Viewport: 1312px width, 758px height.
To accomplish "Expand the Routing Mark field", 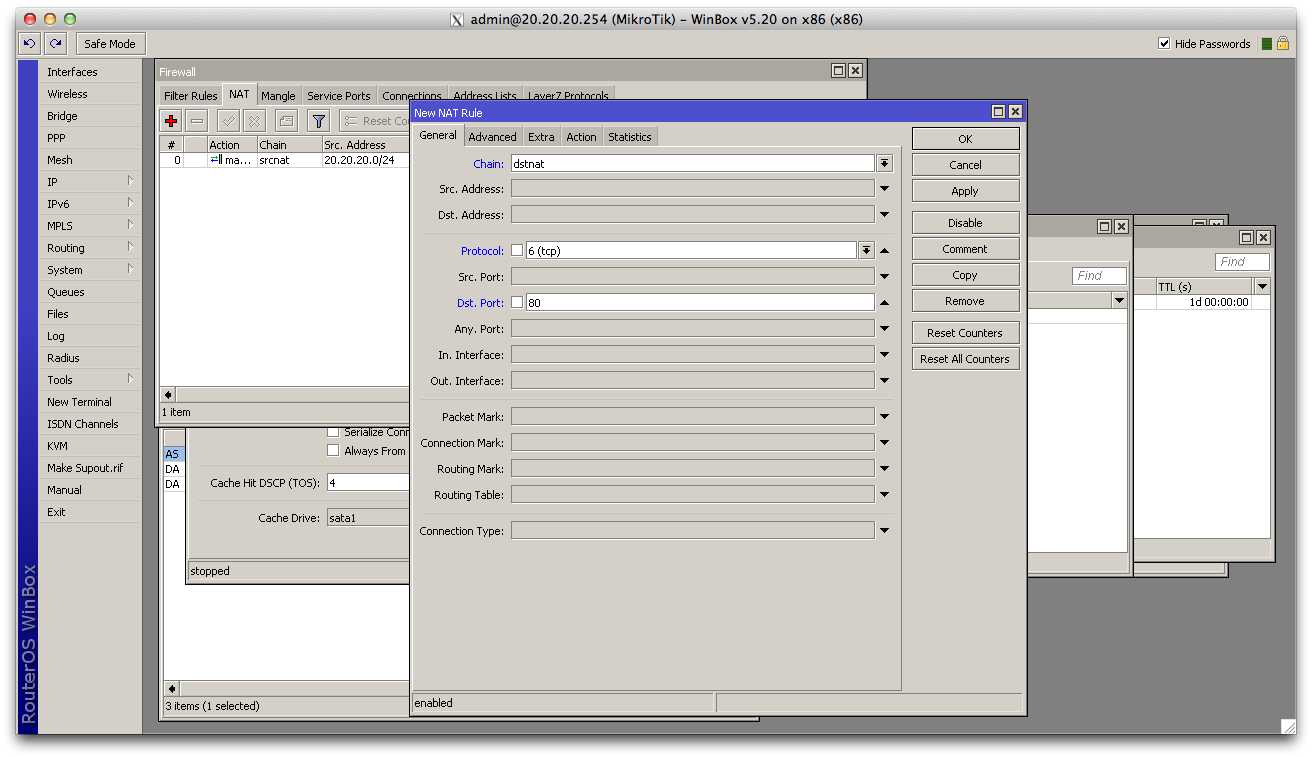I will coord(884,469).
